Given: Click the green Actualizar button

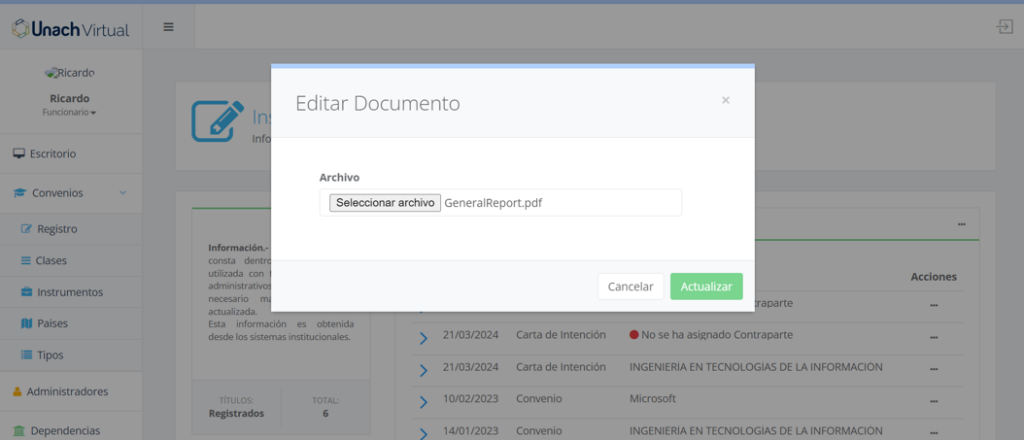Looking at the screenshot, I should (706, 287).
